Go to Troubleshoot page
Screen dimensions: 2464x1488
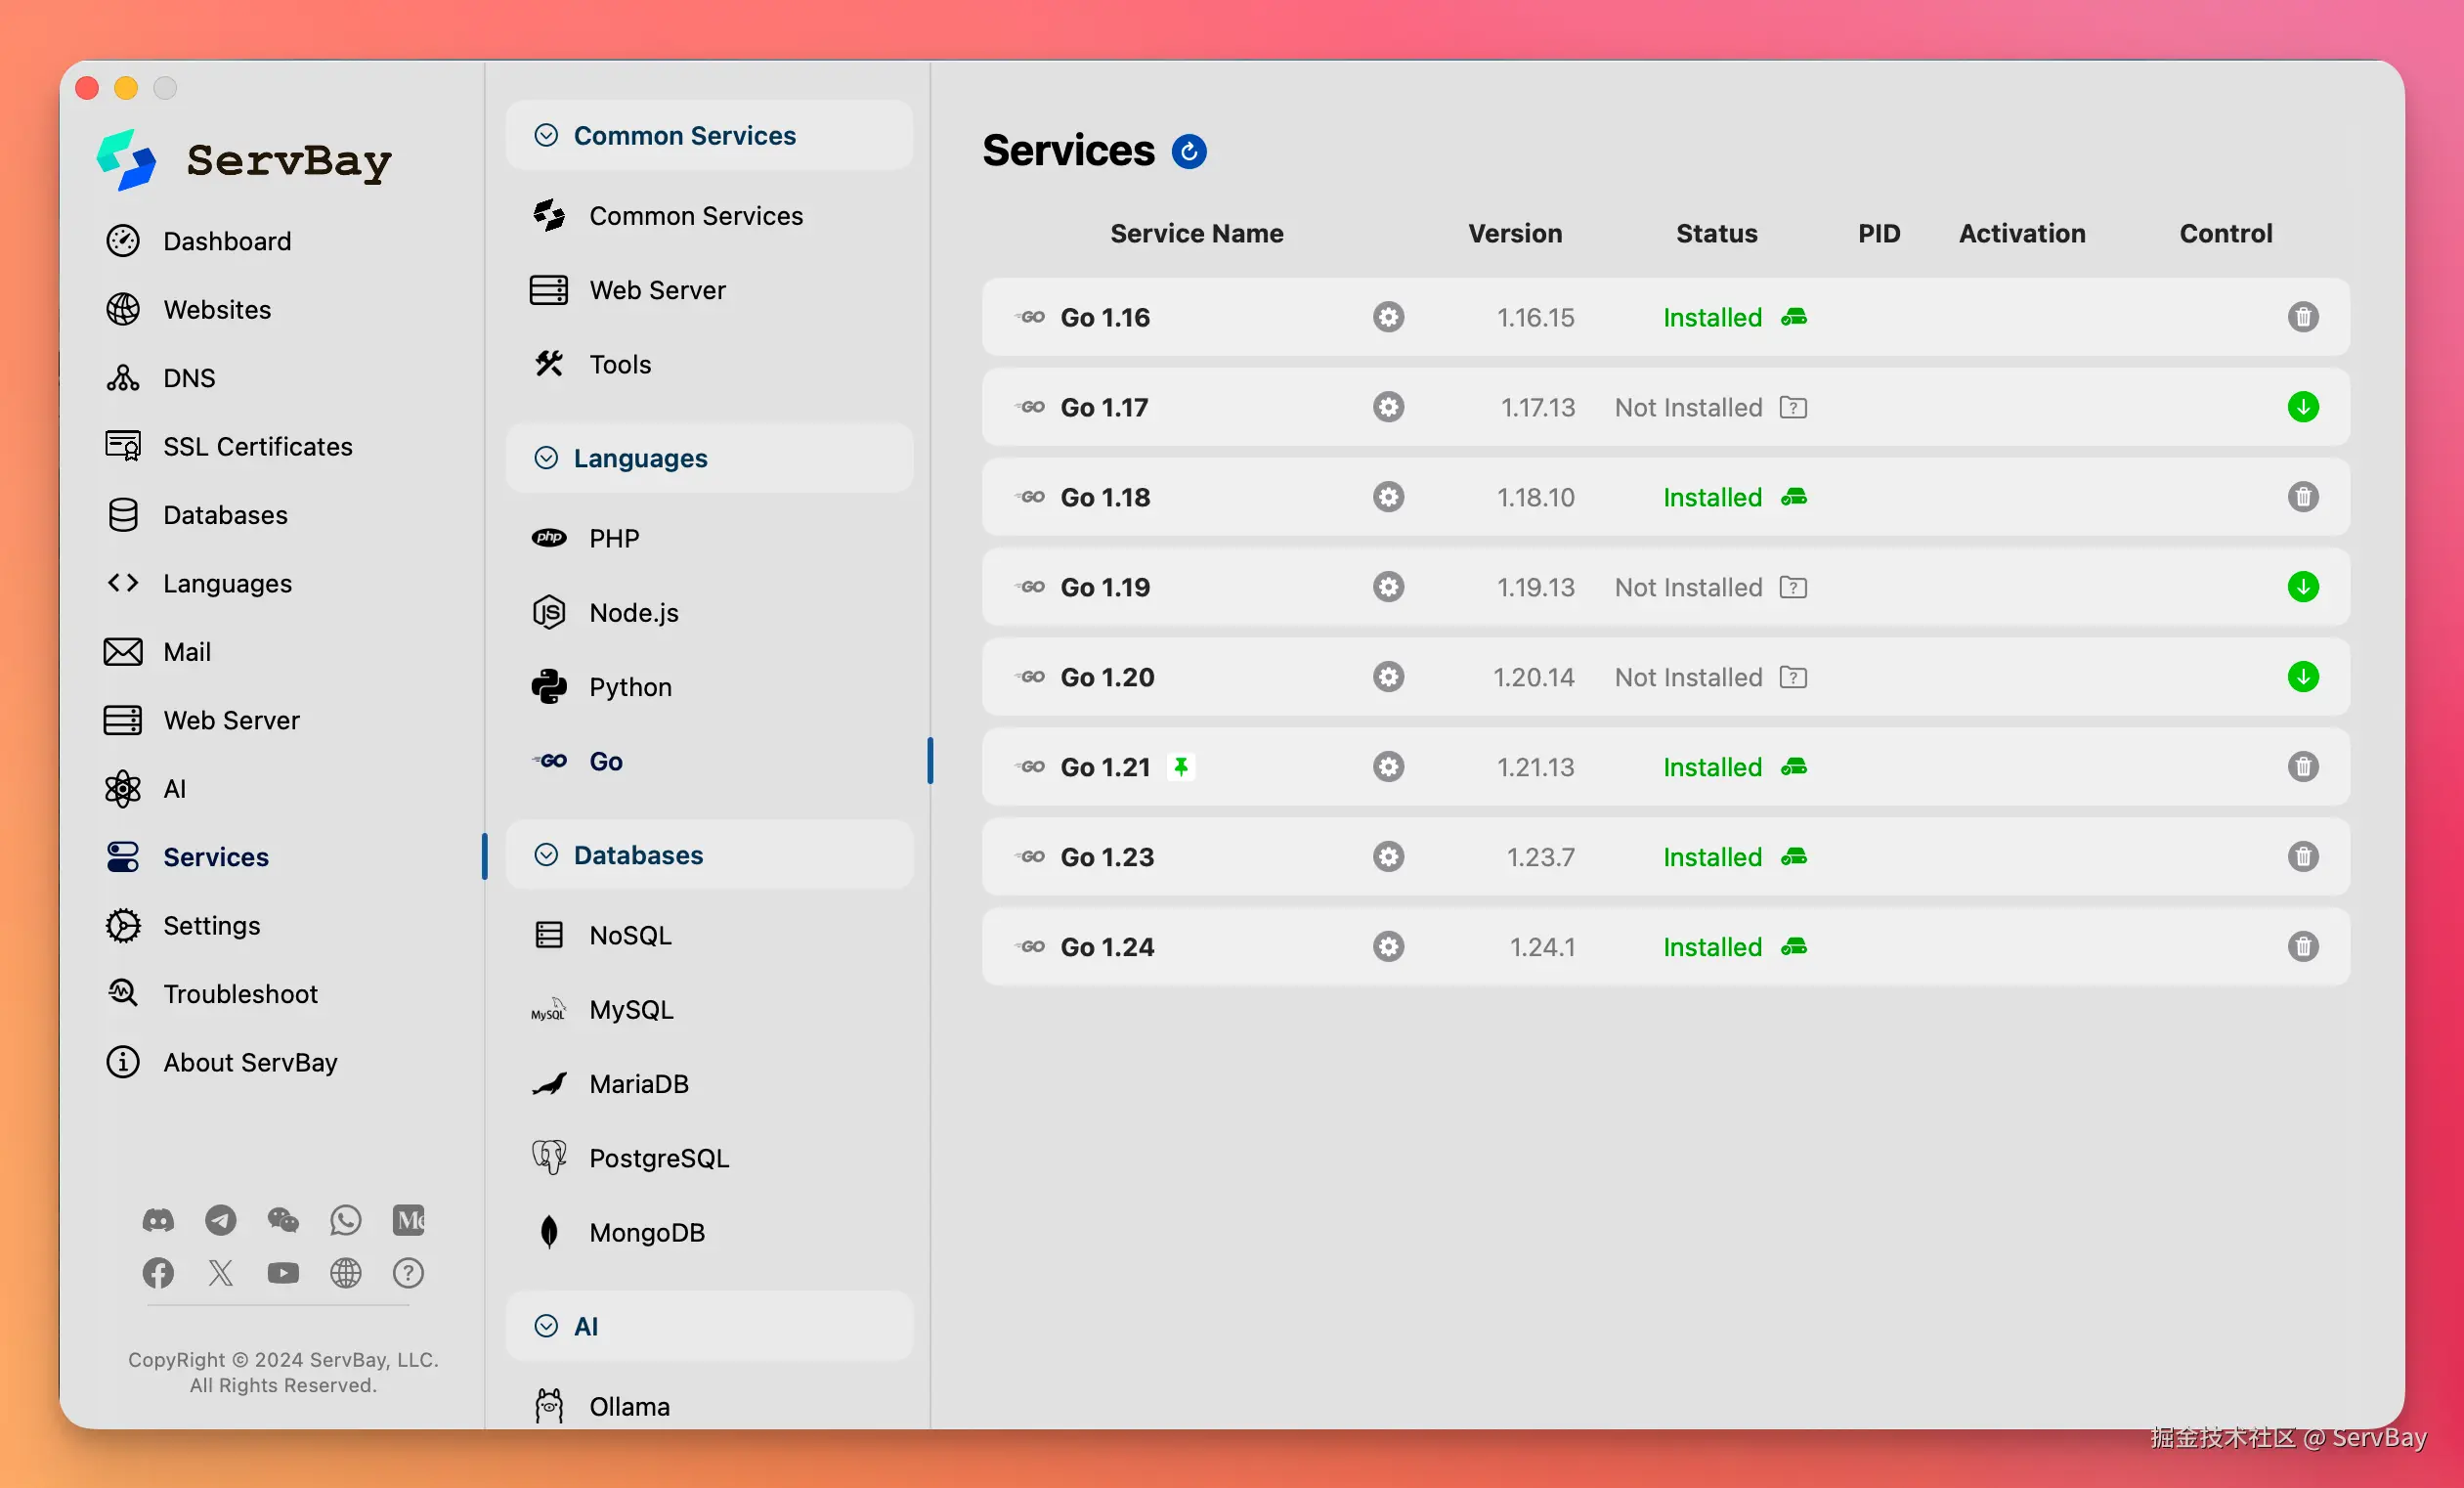pos(240,994)
